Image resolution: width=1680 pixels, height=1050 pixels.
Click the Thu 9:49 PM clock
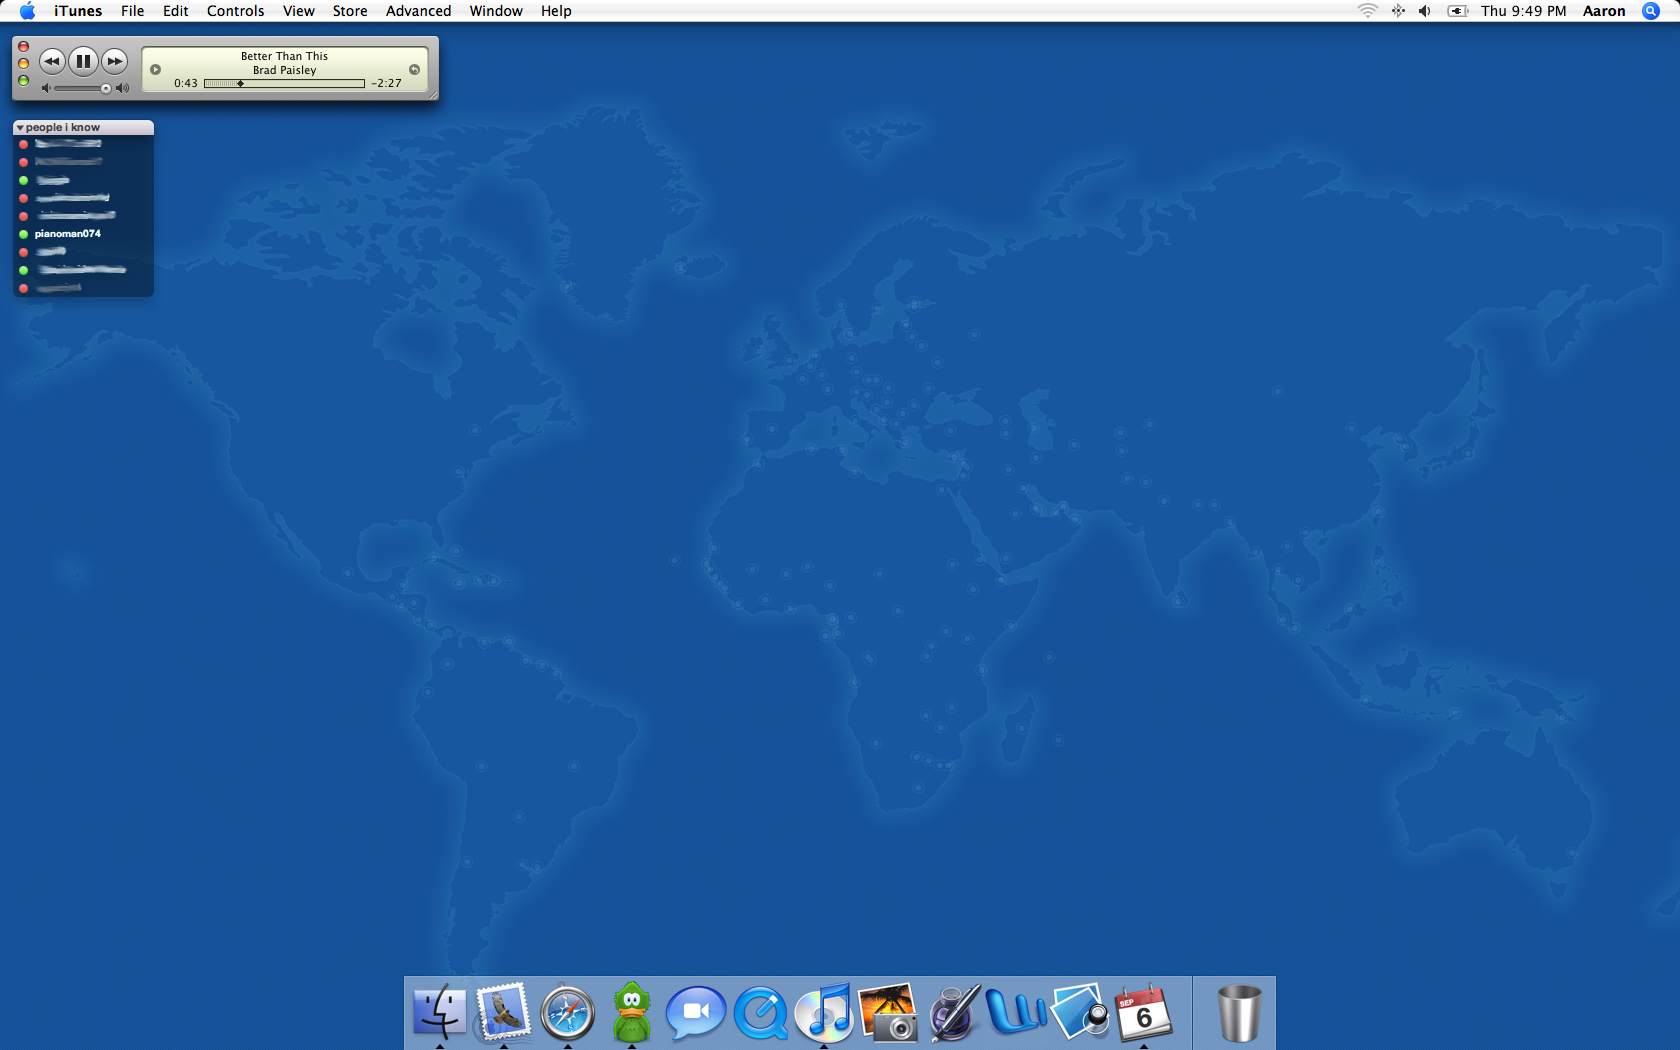tap(1523, 11)
